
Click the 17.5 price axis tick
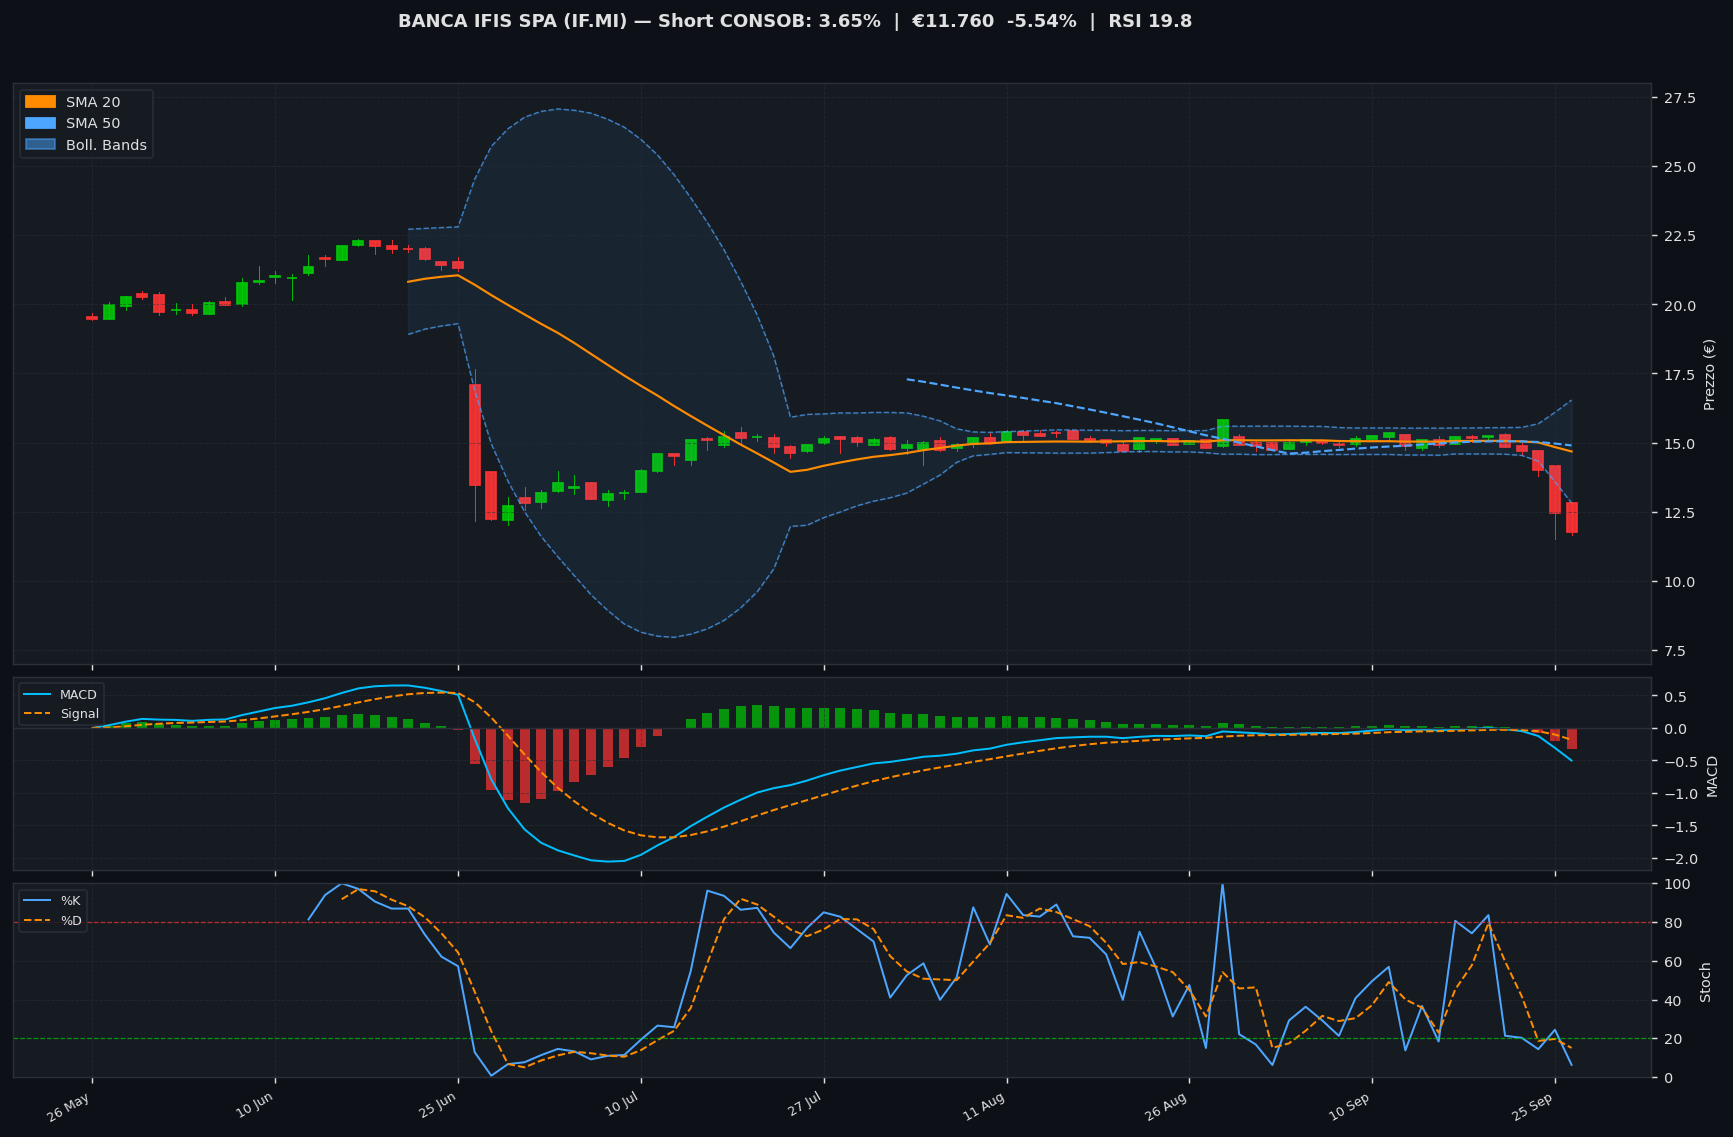click(x=1679, y=375)
